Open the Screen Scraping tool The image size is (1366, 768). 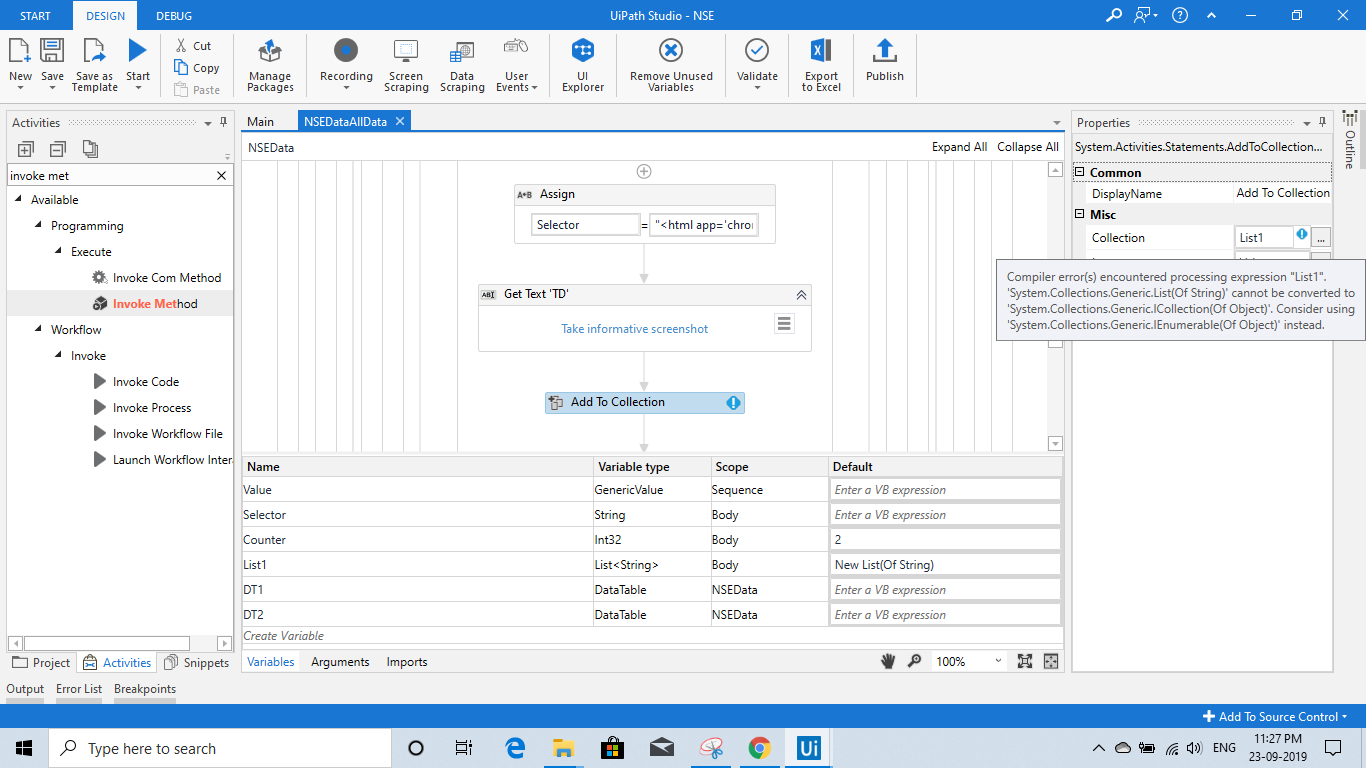pyautogui.click(x=406, y=52)
